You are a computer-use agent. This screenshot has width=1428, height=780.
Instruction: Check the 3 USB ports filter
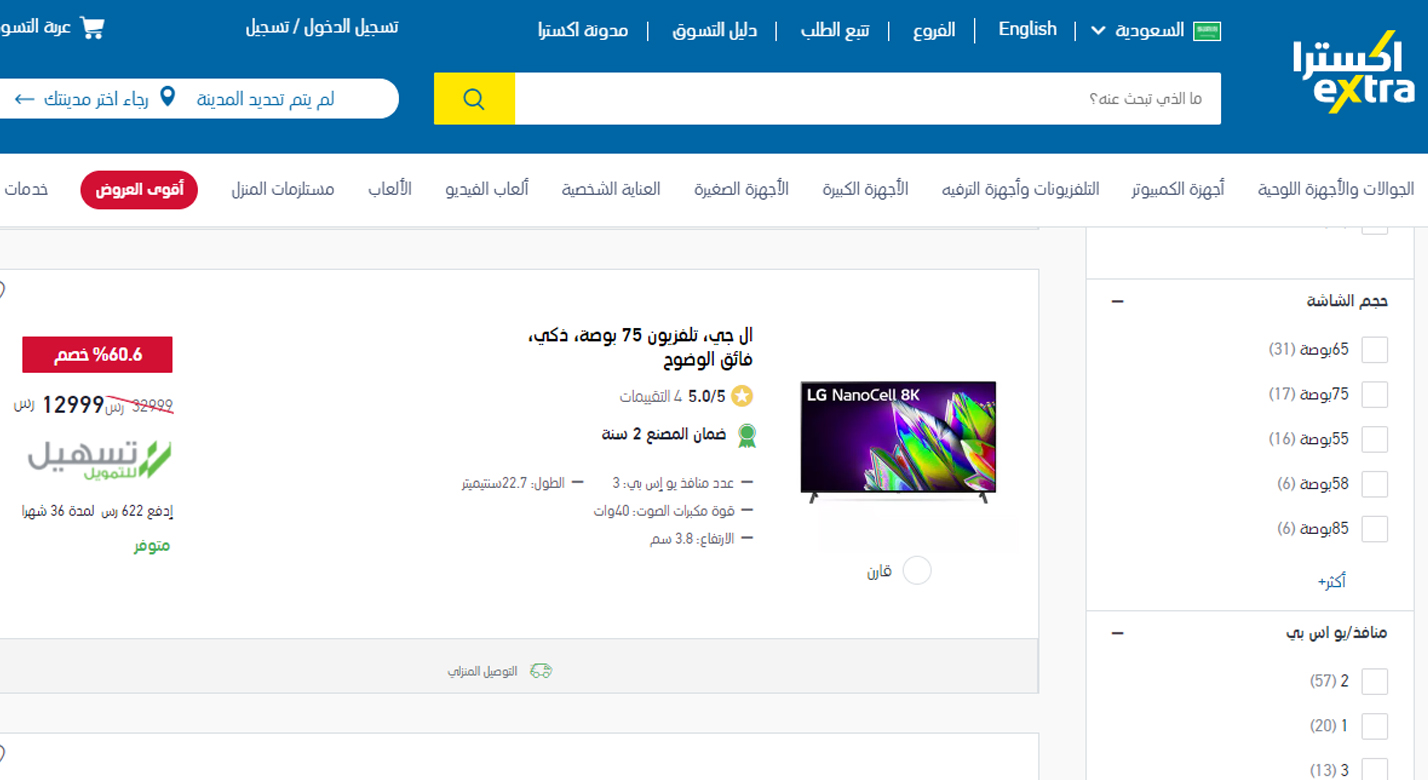(x=1375, y=770)
